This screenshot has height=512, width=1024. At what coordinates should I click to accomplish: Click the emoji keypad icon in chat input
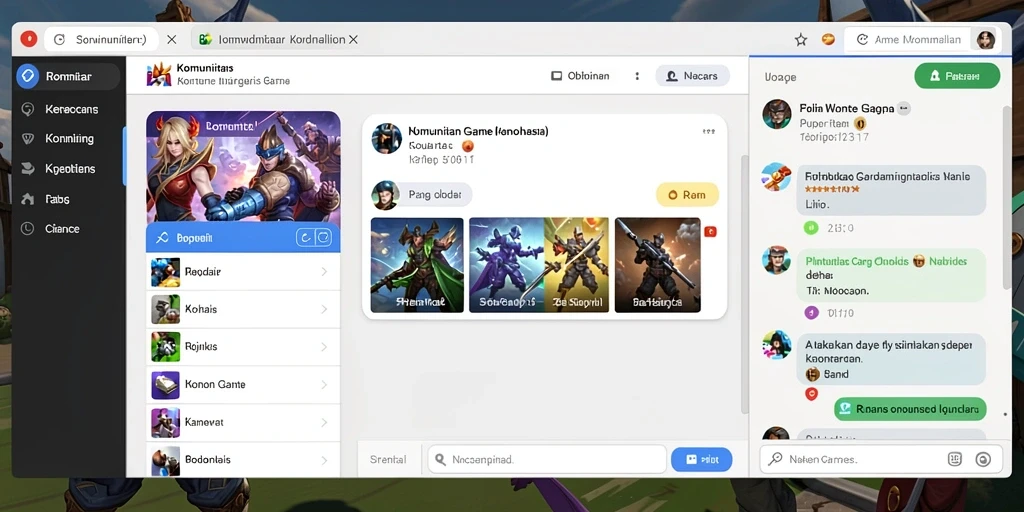954,459
